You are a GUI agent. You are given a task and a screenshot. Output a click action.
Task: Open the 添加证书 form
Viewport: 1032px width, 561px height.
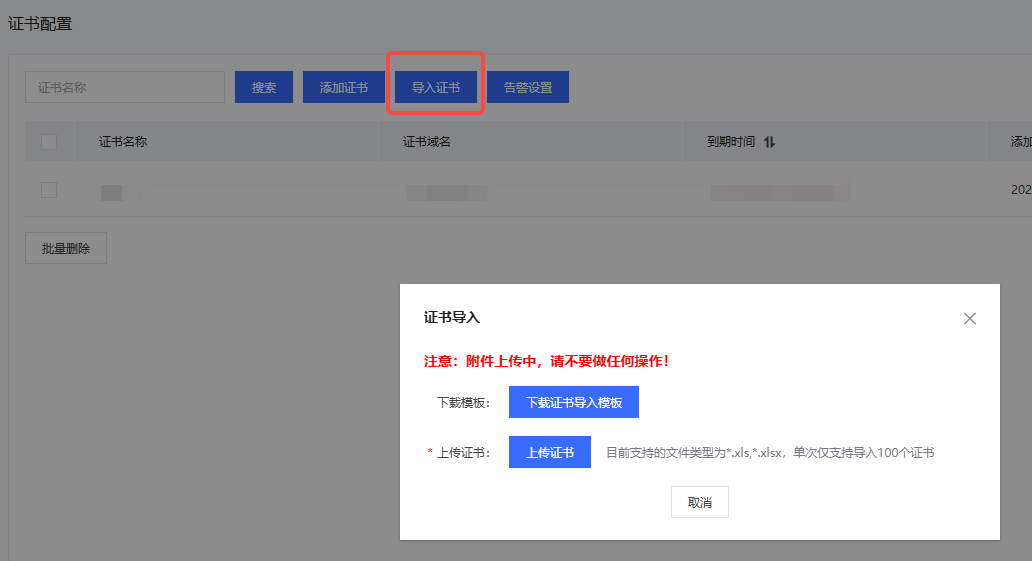(344, 87)
